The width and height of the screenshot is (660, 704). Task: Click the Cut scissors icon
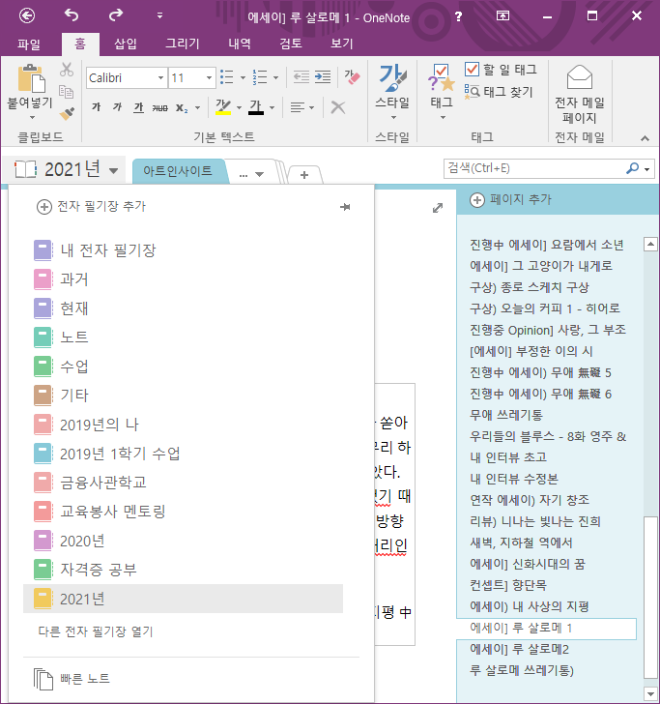[x=66, y=70]
